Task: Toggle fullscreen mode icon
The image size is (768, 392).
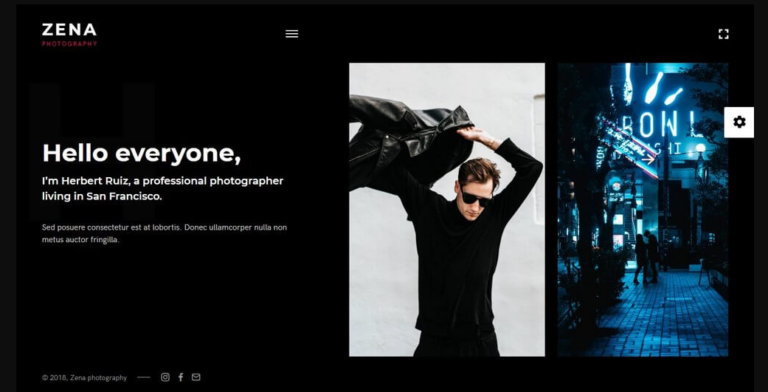Action: (x=723, y=34)
